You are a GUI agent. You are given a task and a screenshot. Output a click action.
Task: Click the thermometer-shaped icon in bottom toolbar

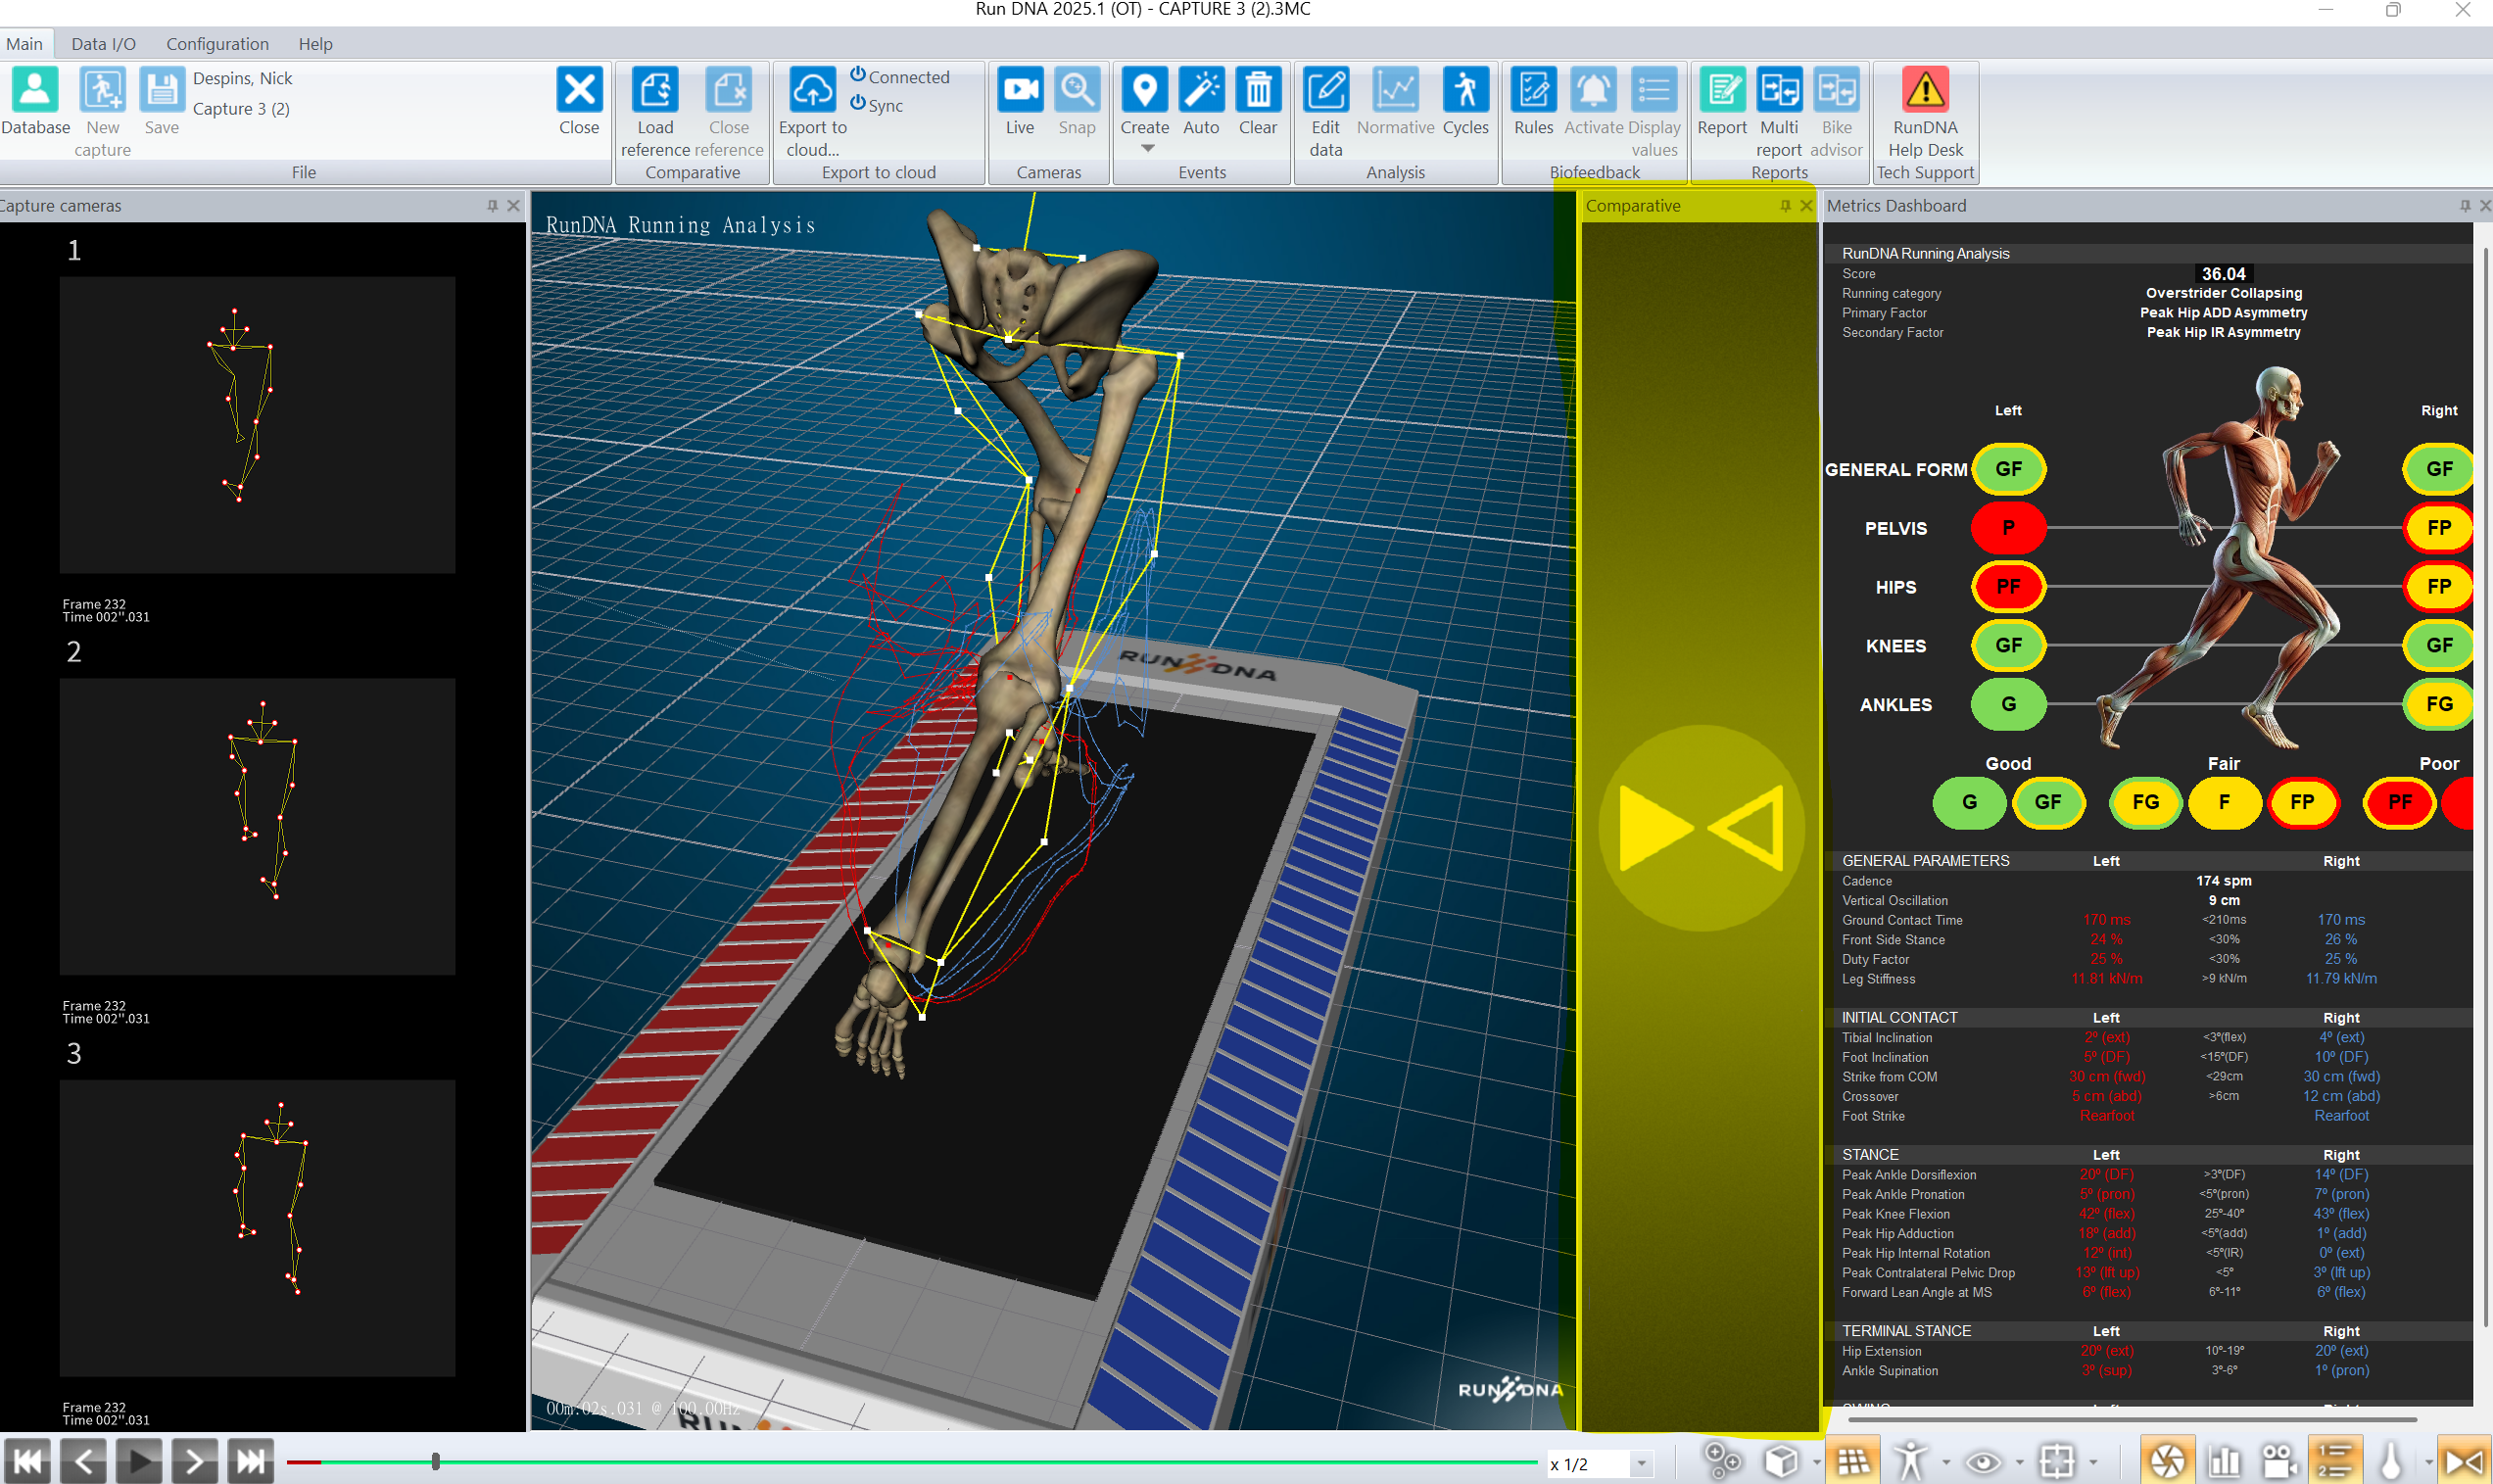click(x=2391, y=1461)
